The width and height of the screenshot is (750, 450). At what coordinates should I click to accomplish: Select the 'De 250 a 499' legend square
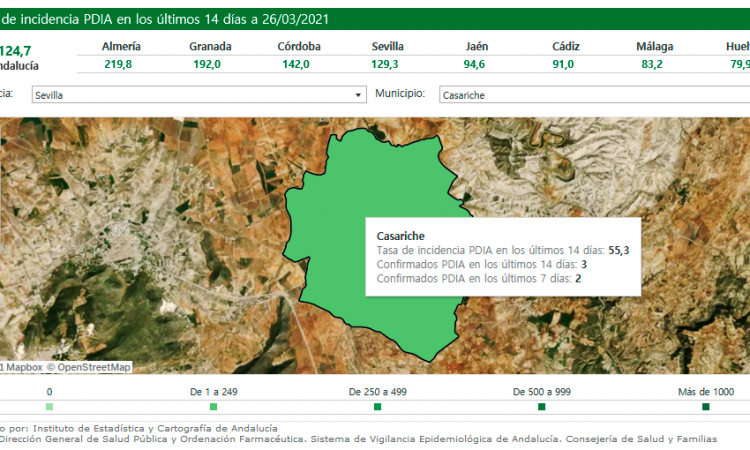377,407
